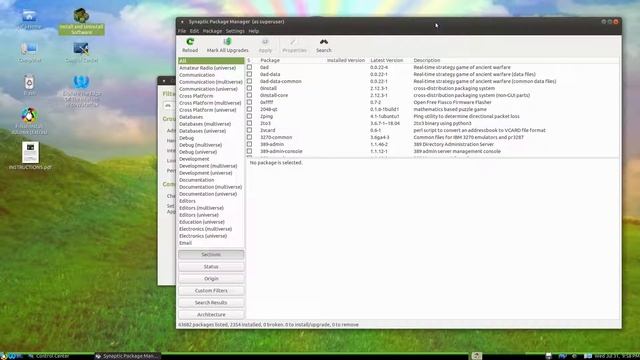Image resolution: width=640 pixels, height=360 pixels.
Task: Toggle the checkbox for package 389-admin
Action: pyautogui.click(x=249, y=144)
